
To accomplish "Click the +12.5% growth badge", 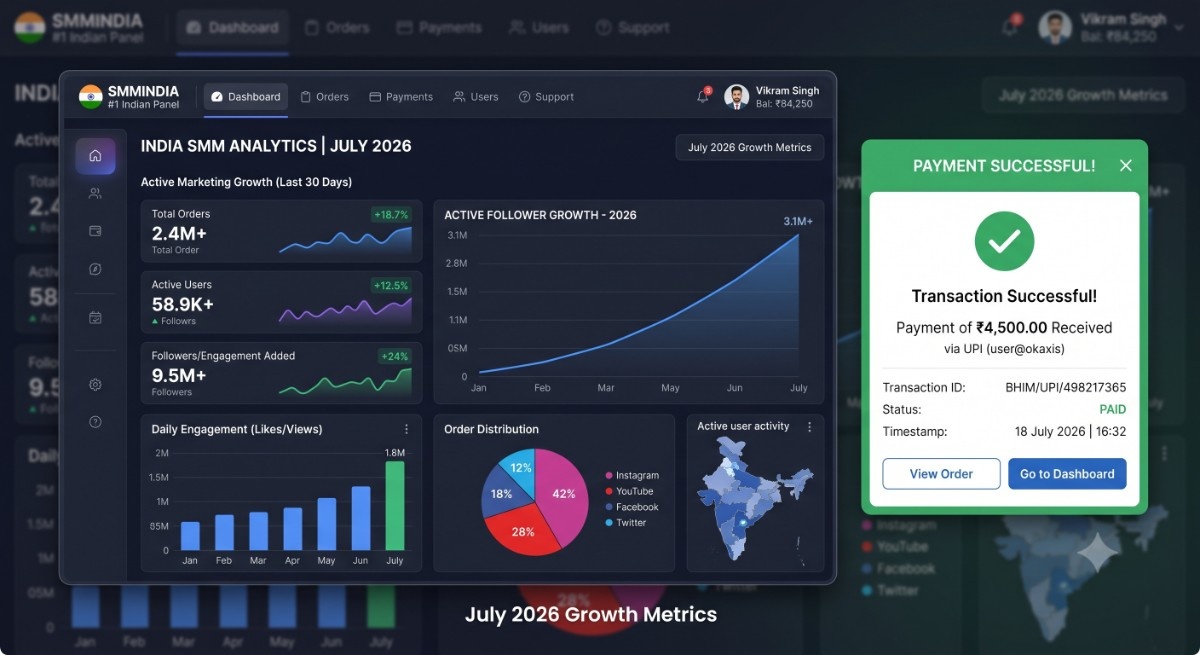I will (391, 285).
